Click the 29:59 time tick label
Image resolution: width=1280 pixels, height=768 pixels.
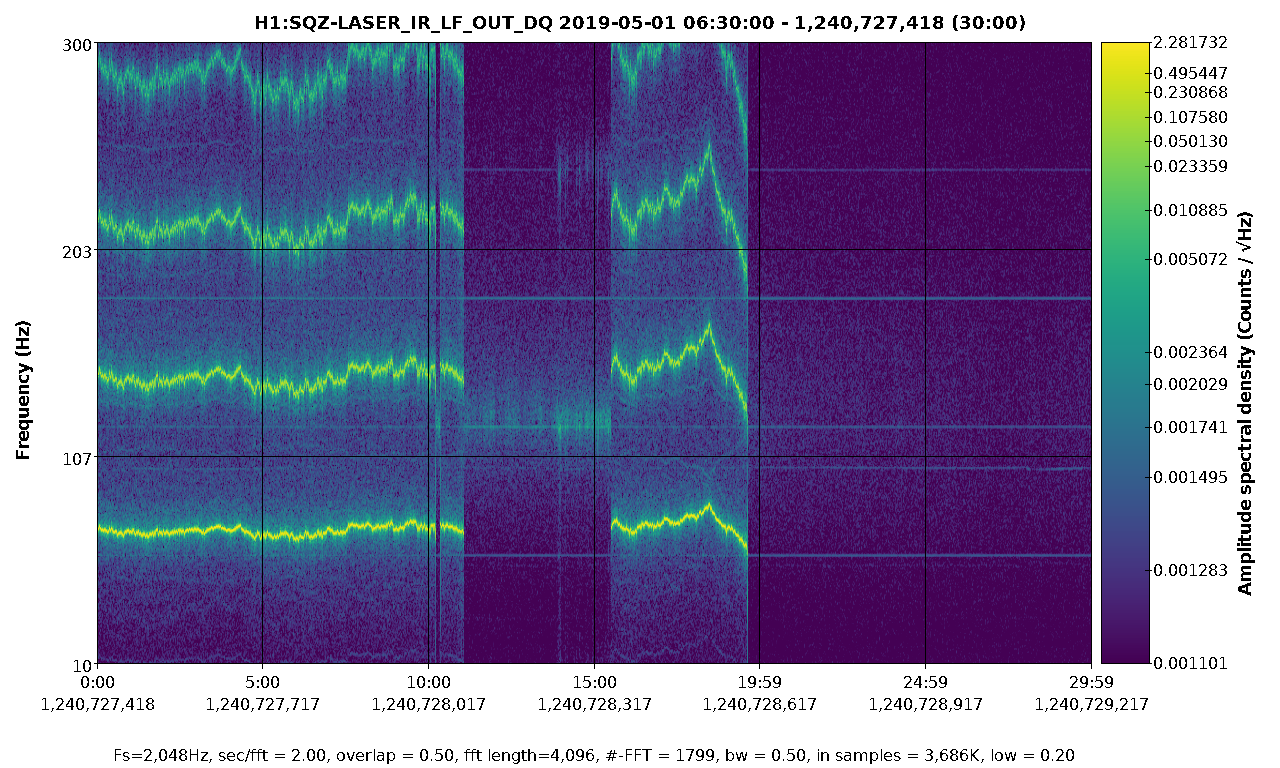pos(1091,684)
